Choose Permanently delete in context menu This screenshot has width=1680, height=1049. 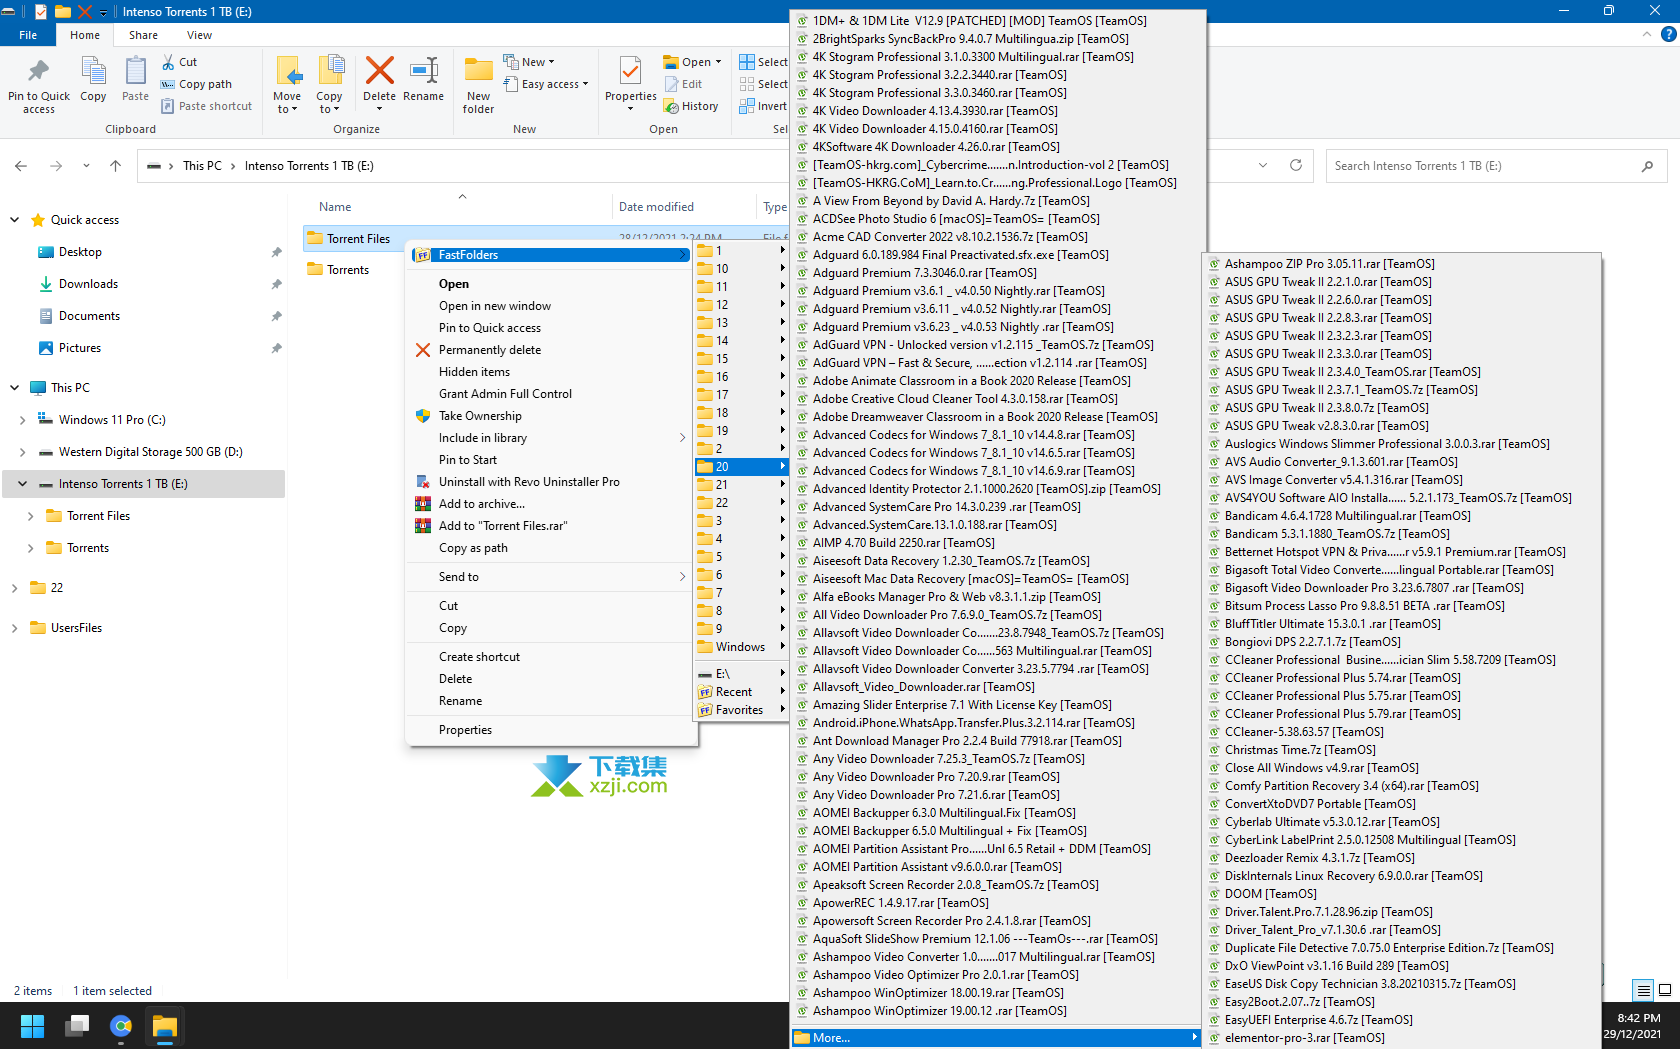pyautogui.click(x=490, y=350)
